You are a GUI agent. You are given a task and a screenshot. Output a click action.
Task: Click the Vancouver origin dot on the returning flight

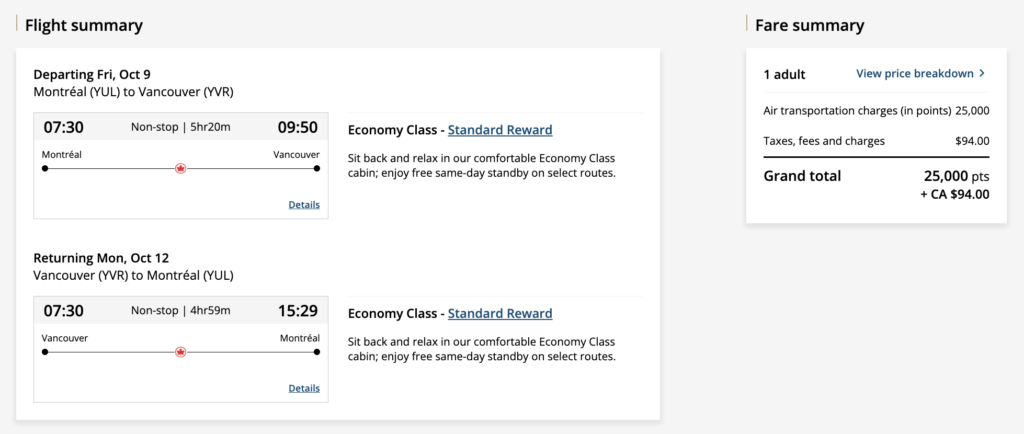[45, 351]
